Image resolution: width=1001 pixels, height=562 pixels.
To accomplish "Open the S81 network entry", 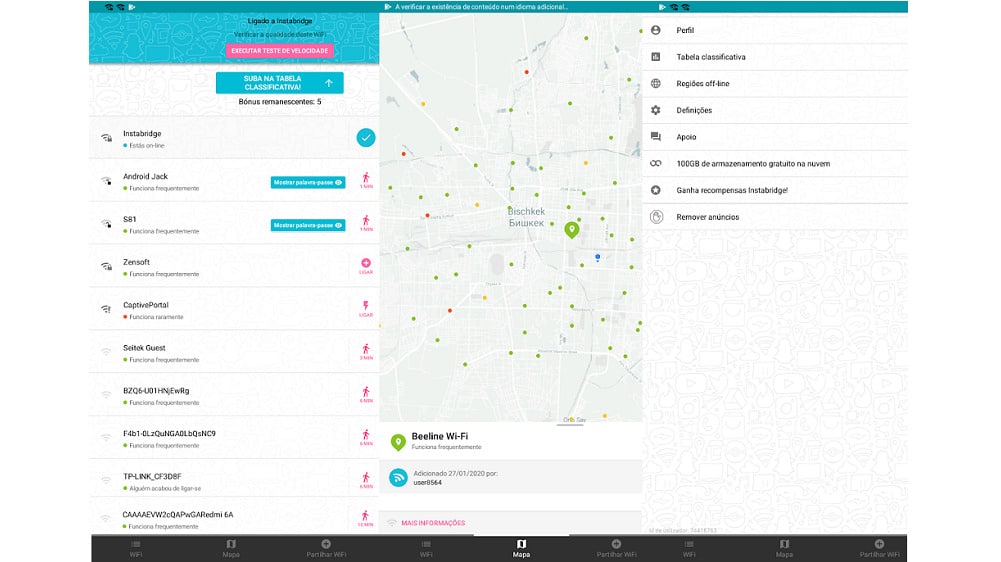I will (x=234, y=224).
